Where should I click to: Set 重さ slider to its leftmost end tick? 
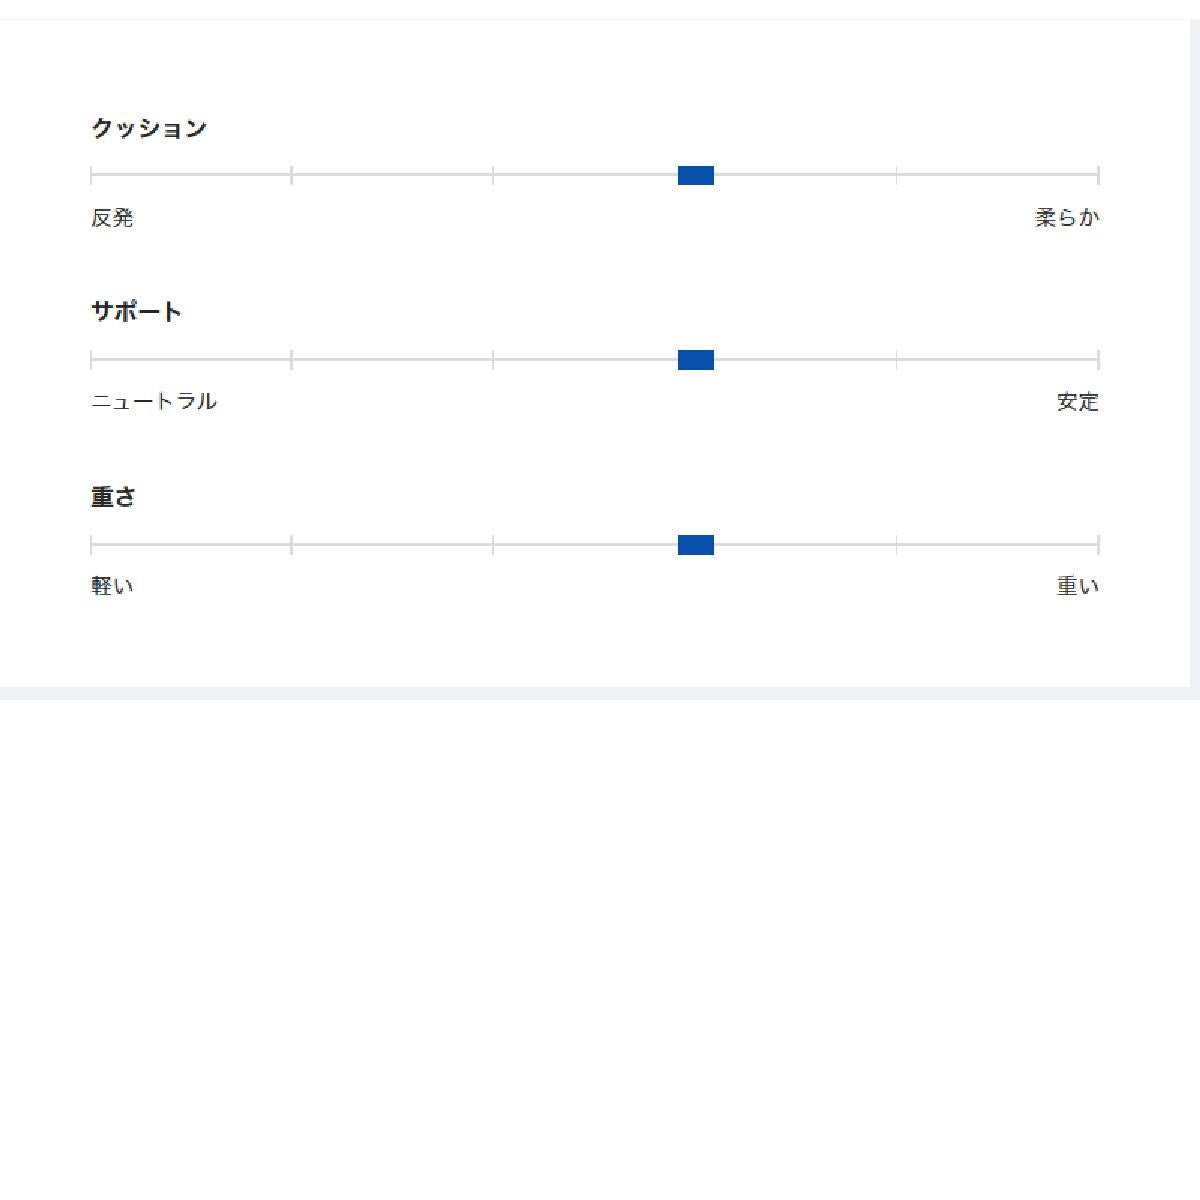pos(91,545)
